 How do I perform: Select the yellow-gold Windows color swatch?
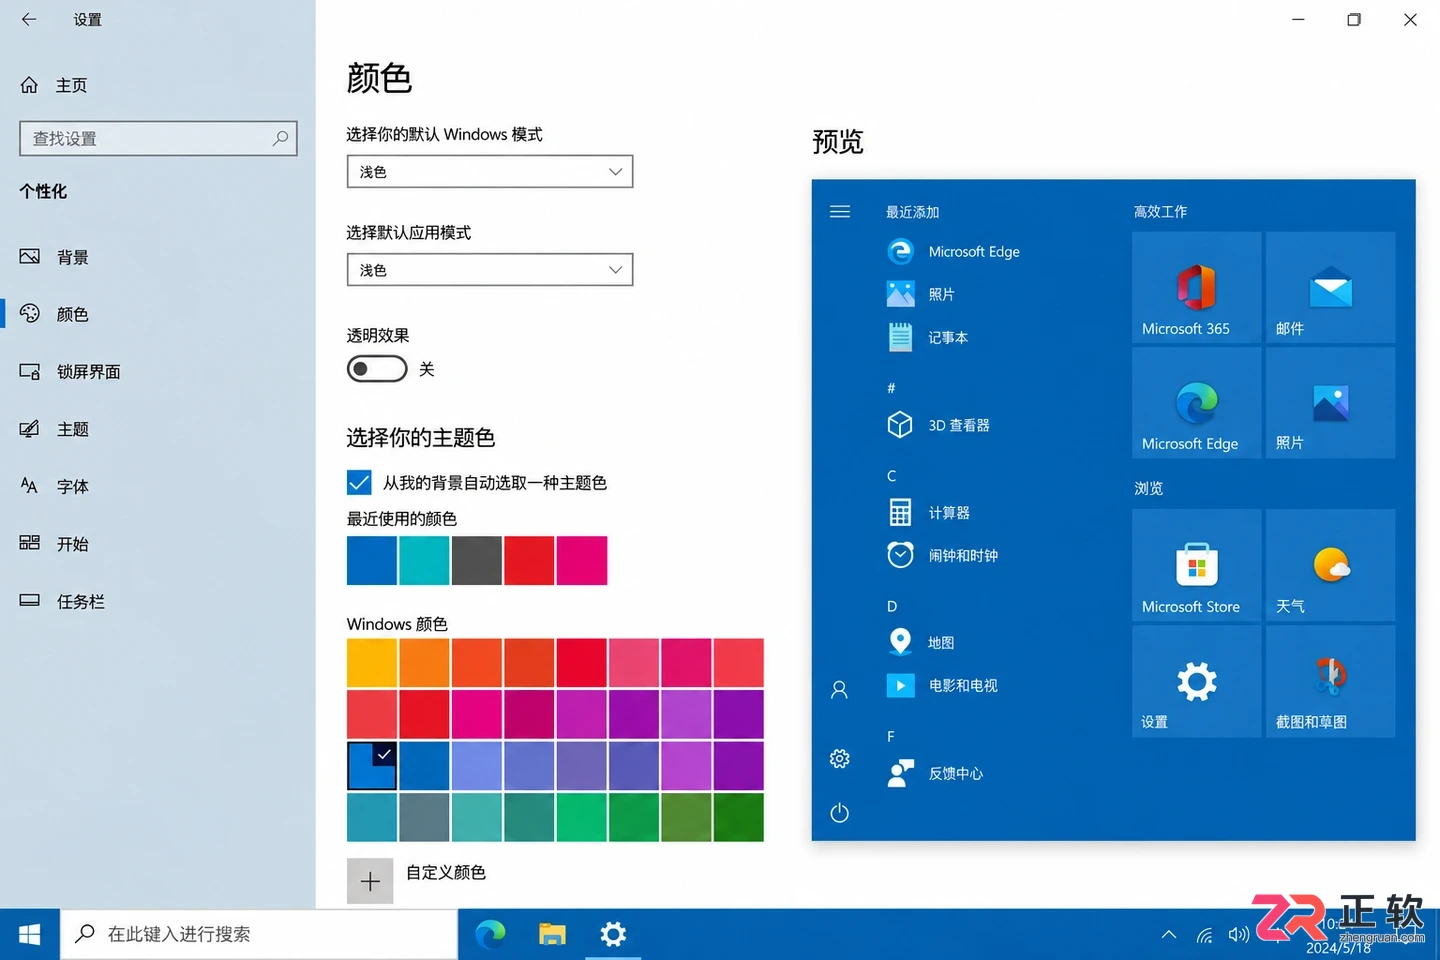[x=372, y=663]
